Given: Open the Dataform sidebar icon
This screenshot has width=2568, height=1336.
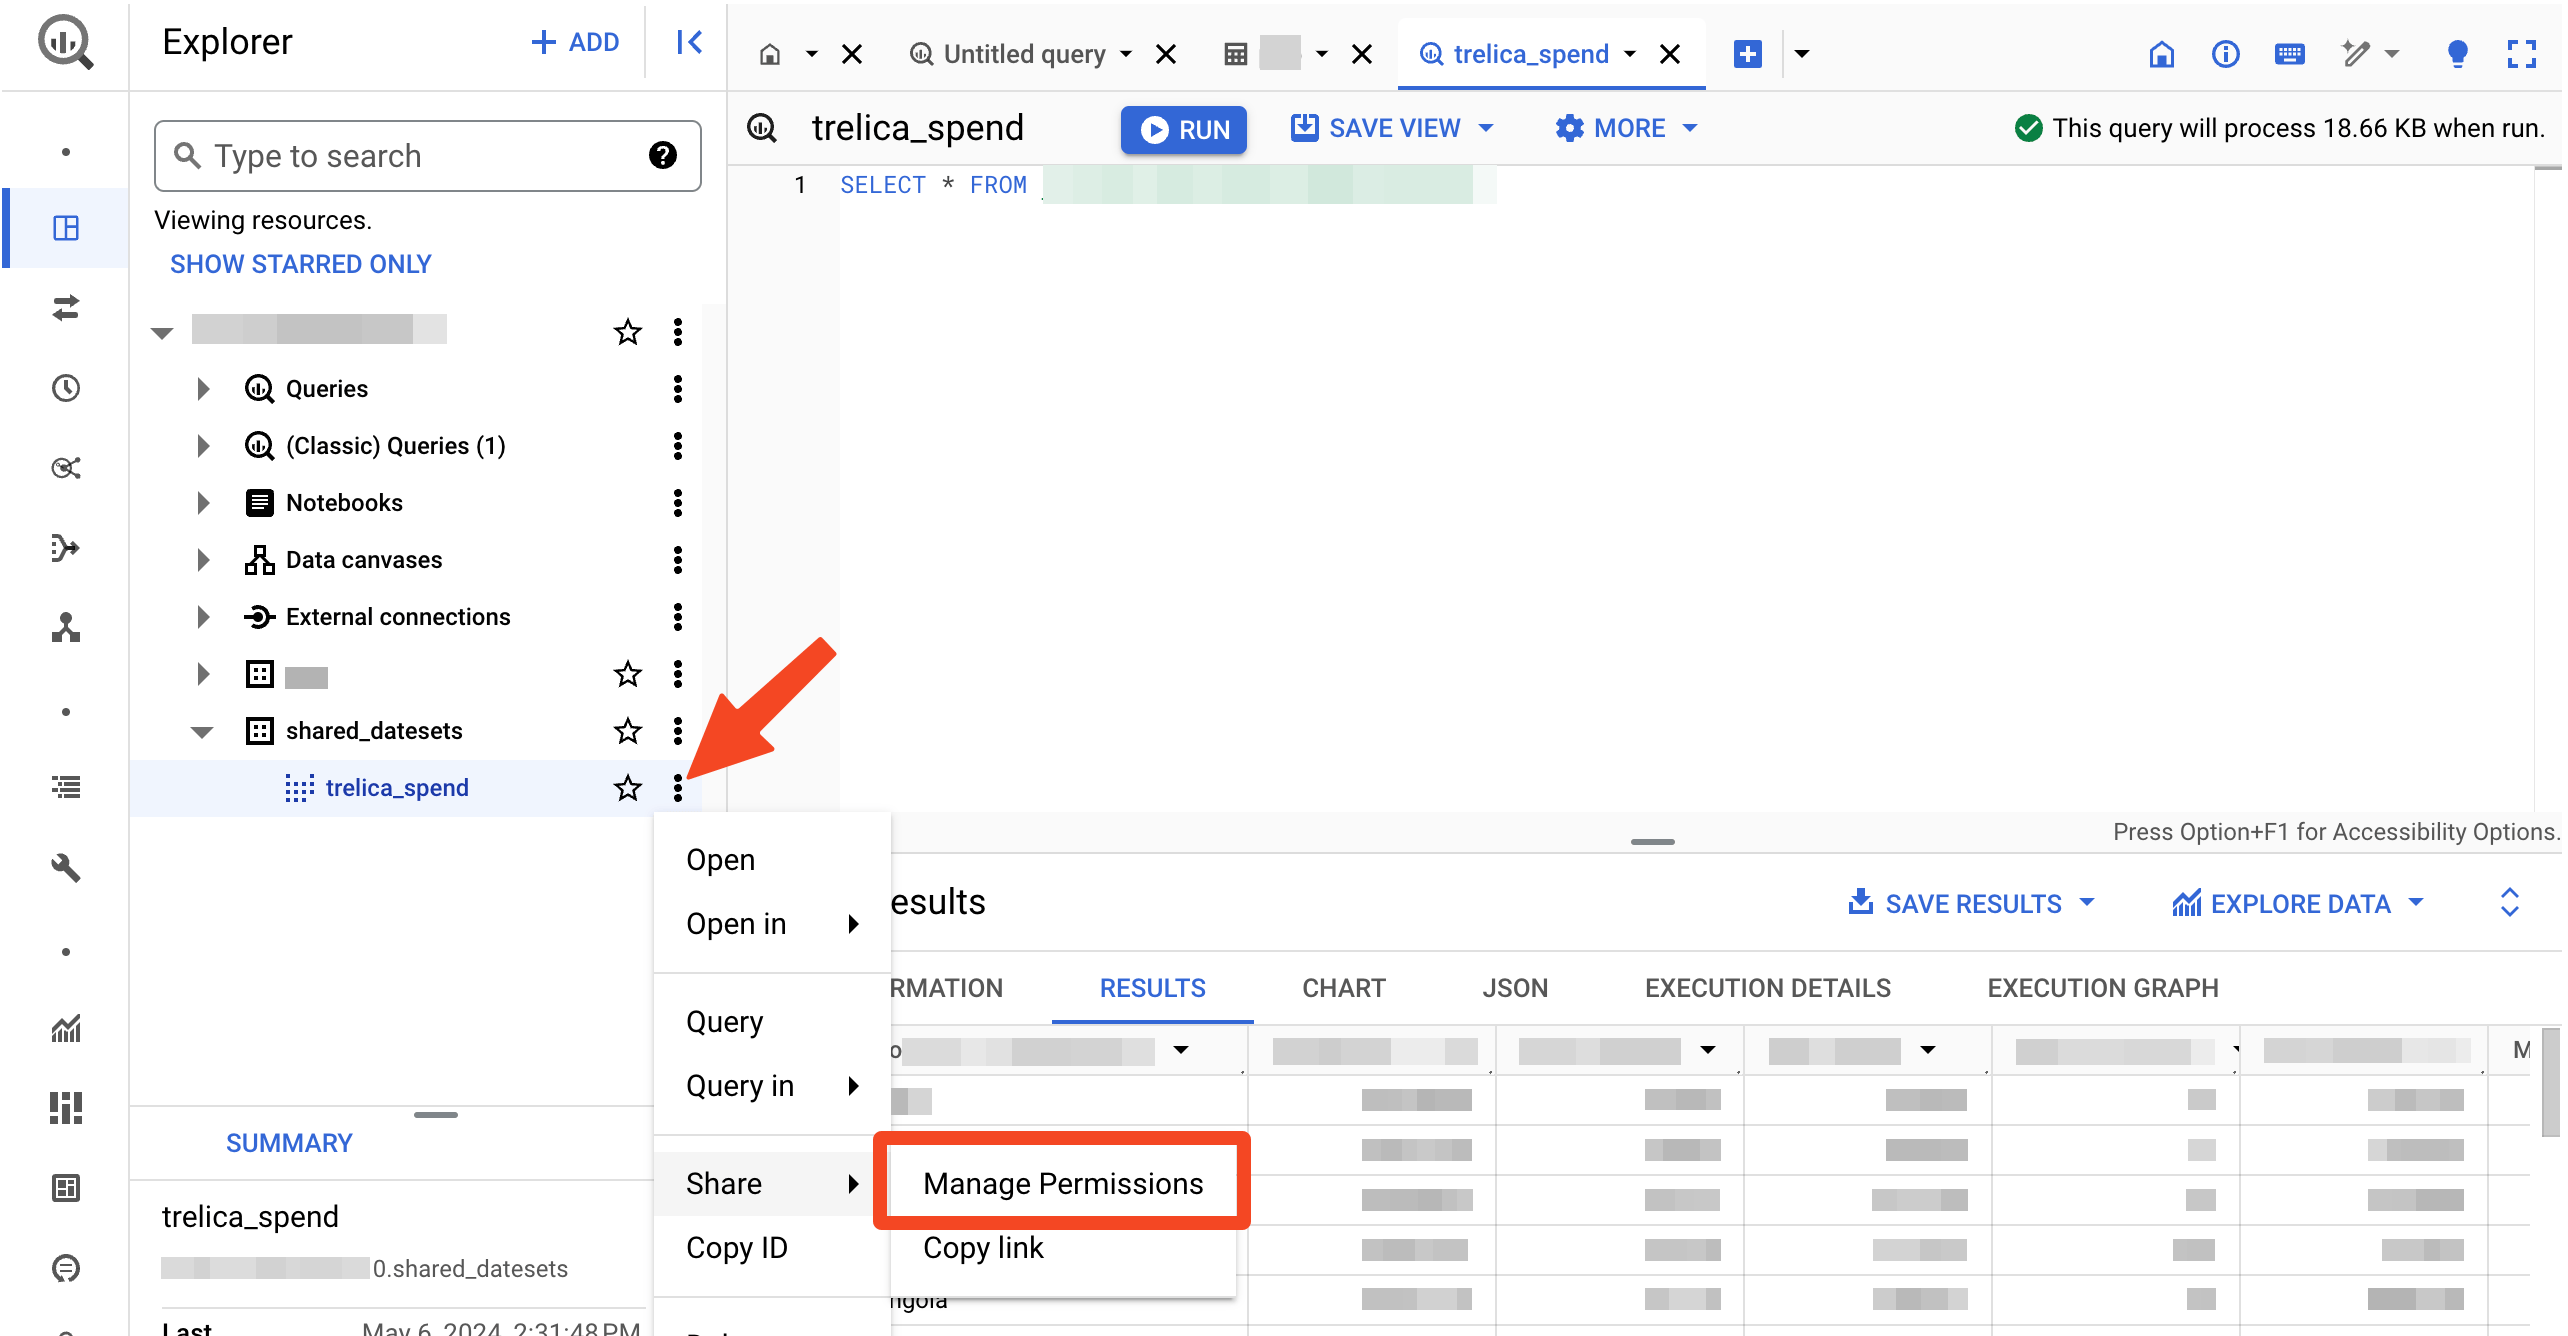Looking at the screenshot, I should 66,548.
